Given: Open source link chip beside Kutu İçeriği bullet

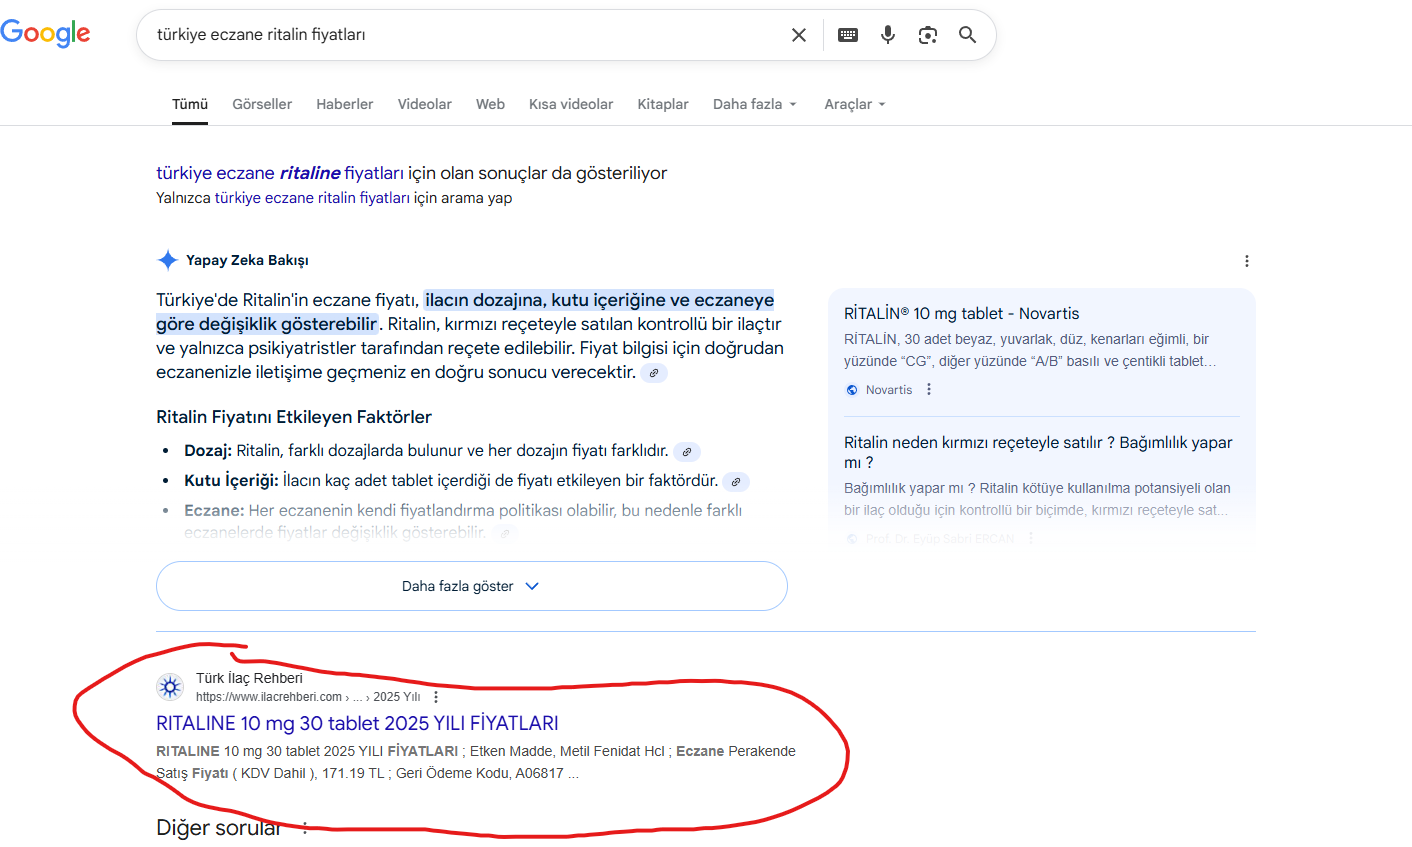Looking at the screenshot, I should (x=736, y=482).
